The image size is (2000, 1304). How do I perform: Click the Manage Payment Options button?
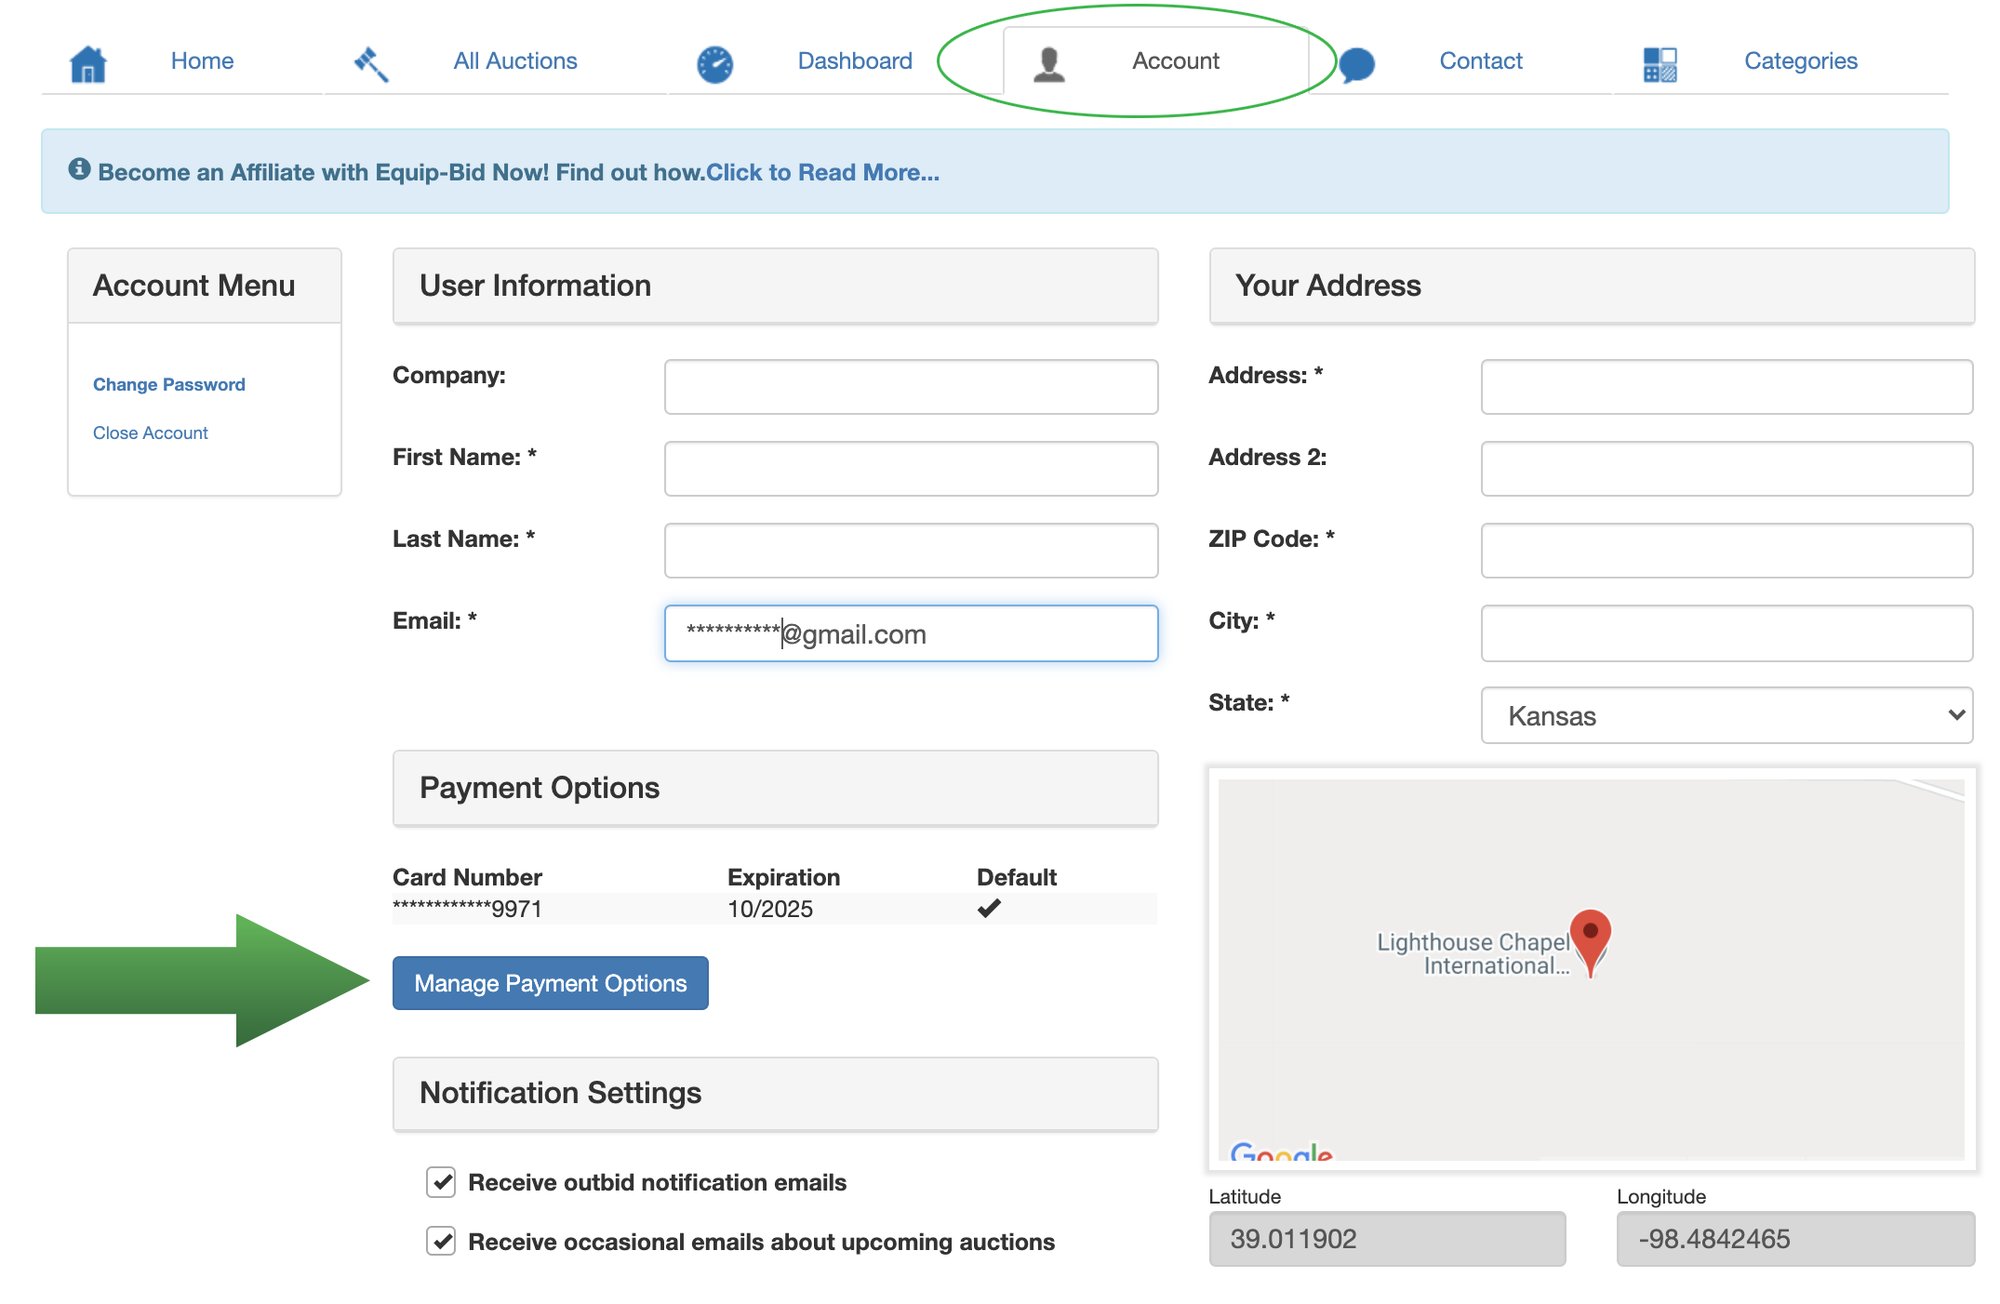point(550,983)
